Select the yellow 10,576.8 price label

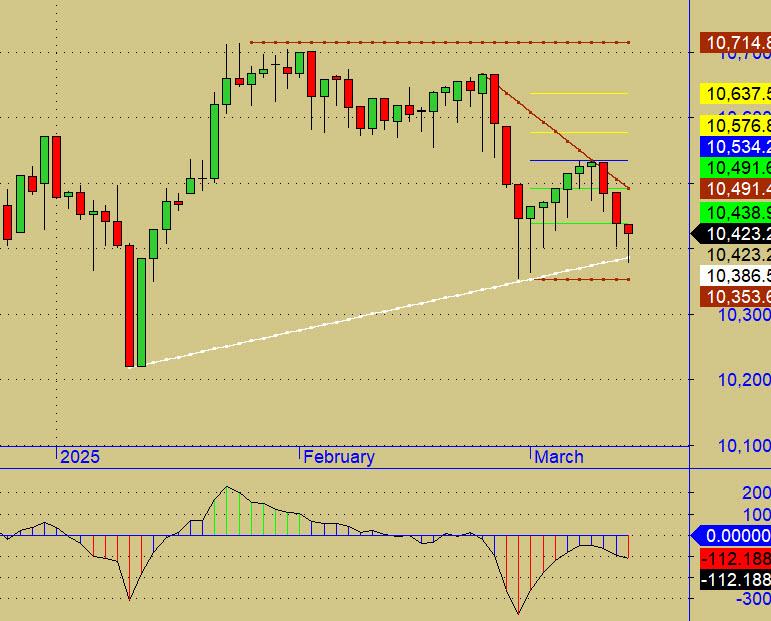736,125
